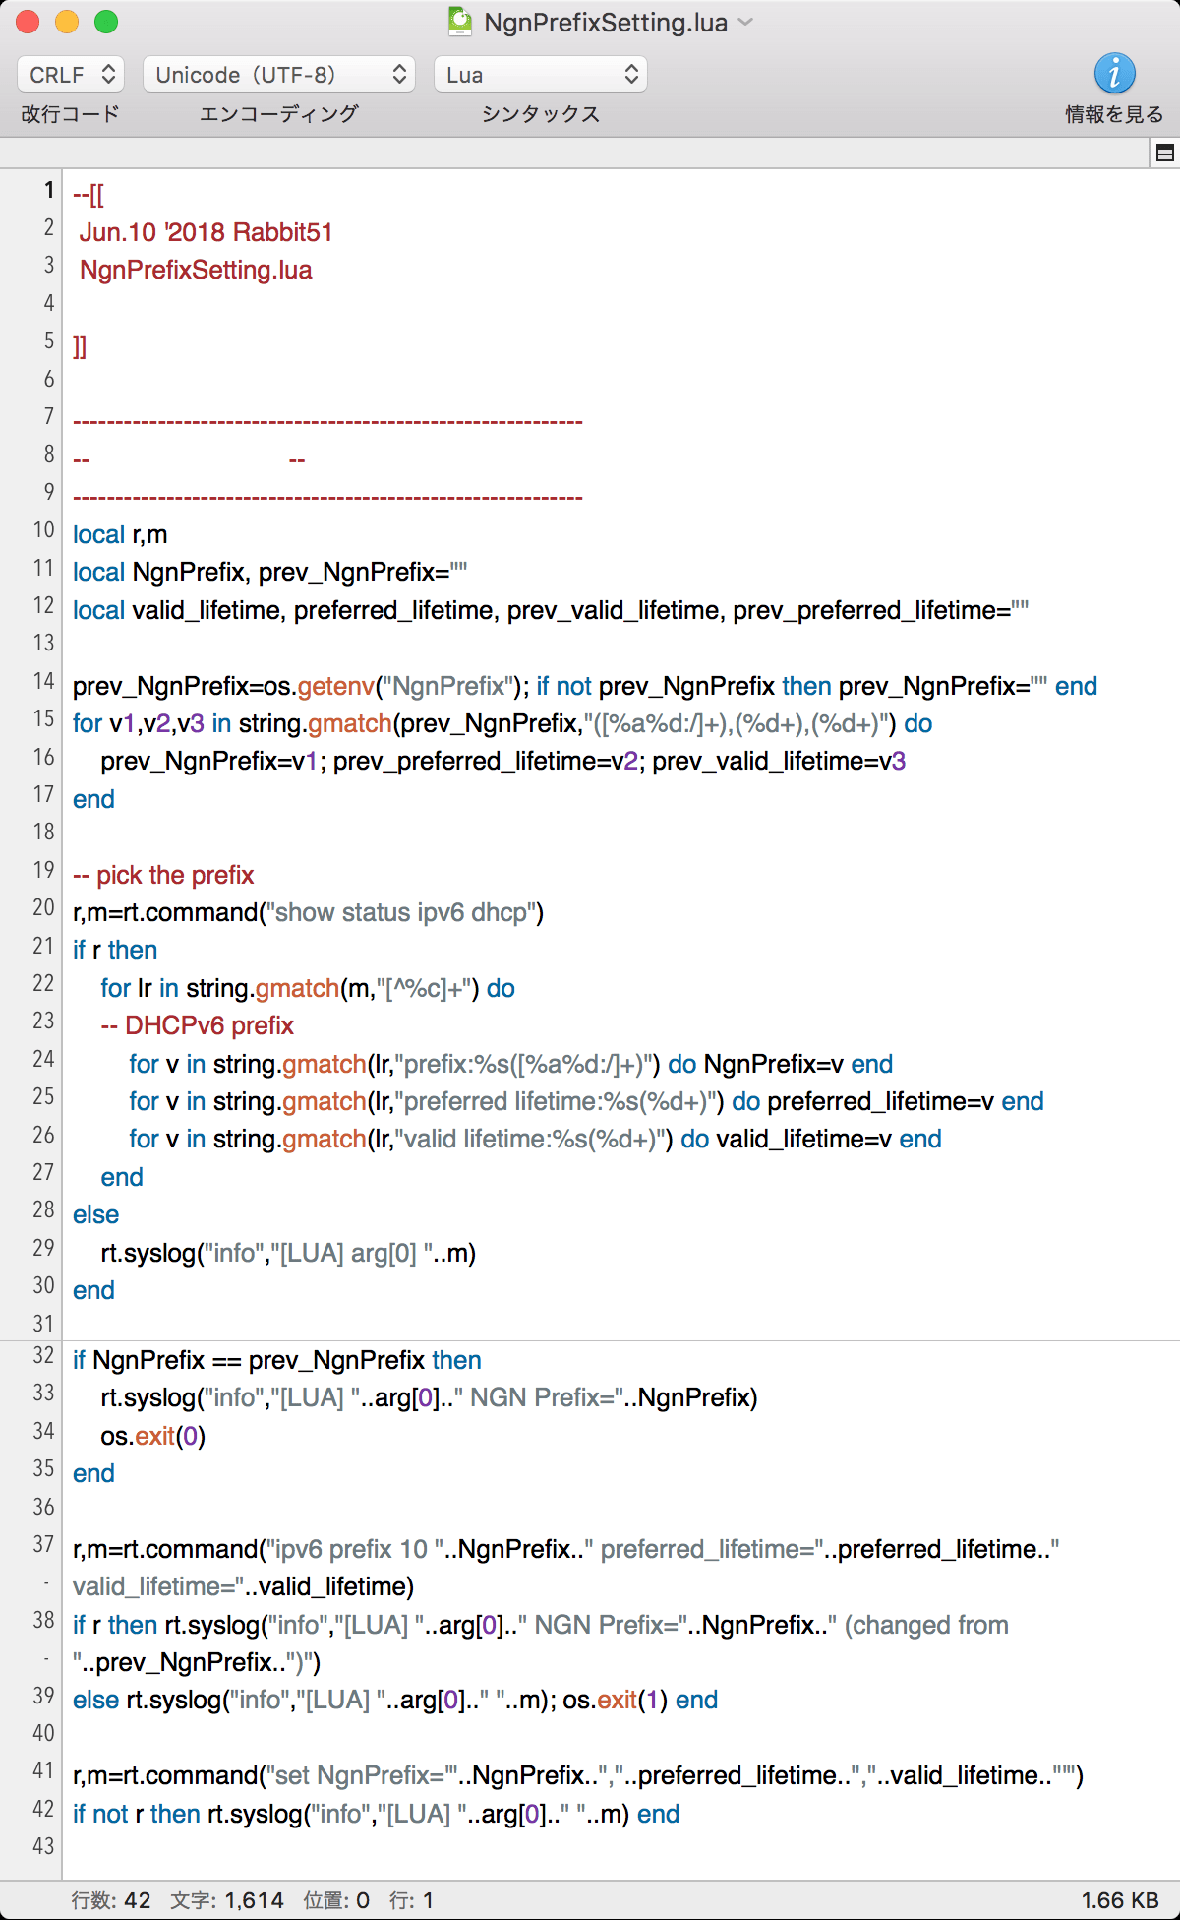Click the 'local r,m' line
Screen dimensions: 1180x1920
tap(120, 534)
